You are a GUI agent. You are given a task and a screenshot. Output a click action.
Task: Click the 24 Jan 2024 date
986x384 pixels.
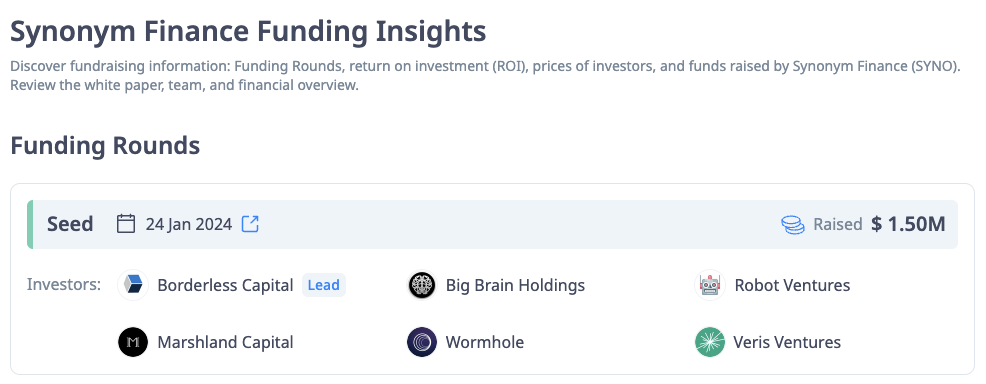coord(189,224)
